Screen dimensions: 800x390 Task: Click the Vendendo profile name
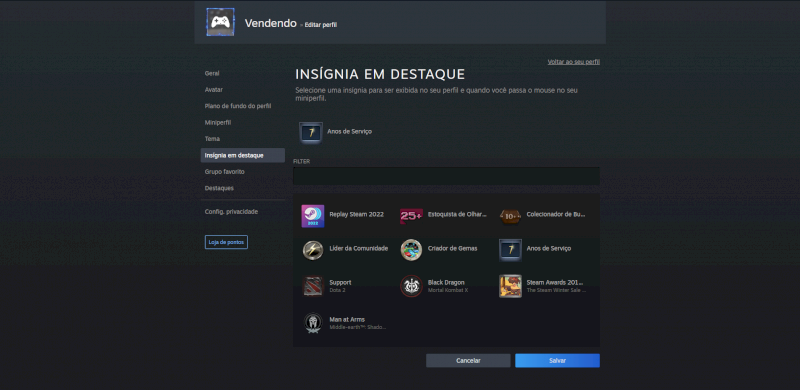pos(270,23)
